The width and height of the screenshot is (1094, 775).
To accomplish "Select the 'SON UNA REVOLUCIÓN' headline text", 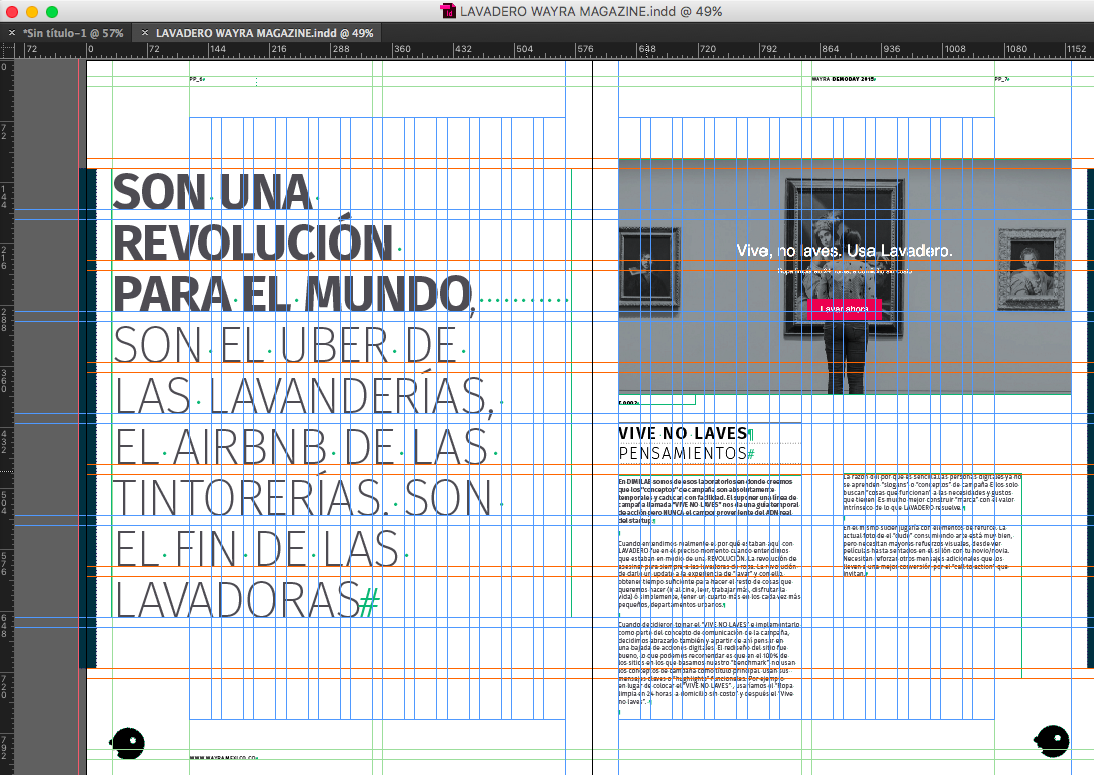I will (x=252, y=217).
